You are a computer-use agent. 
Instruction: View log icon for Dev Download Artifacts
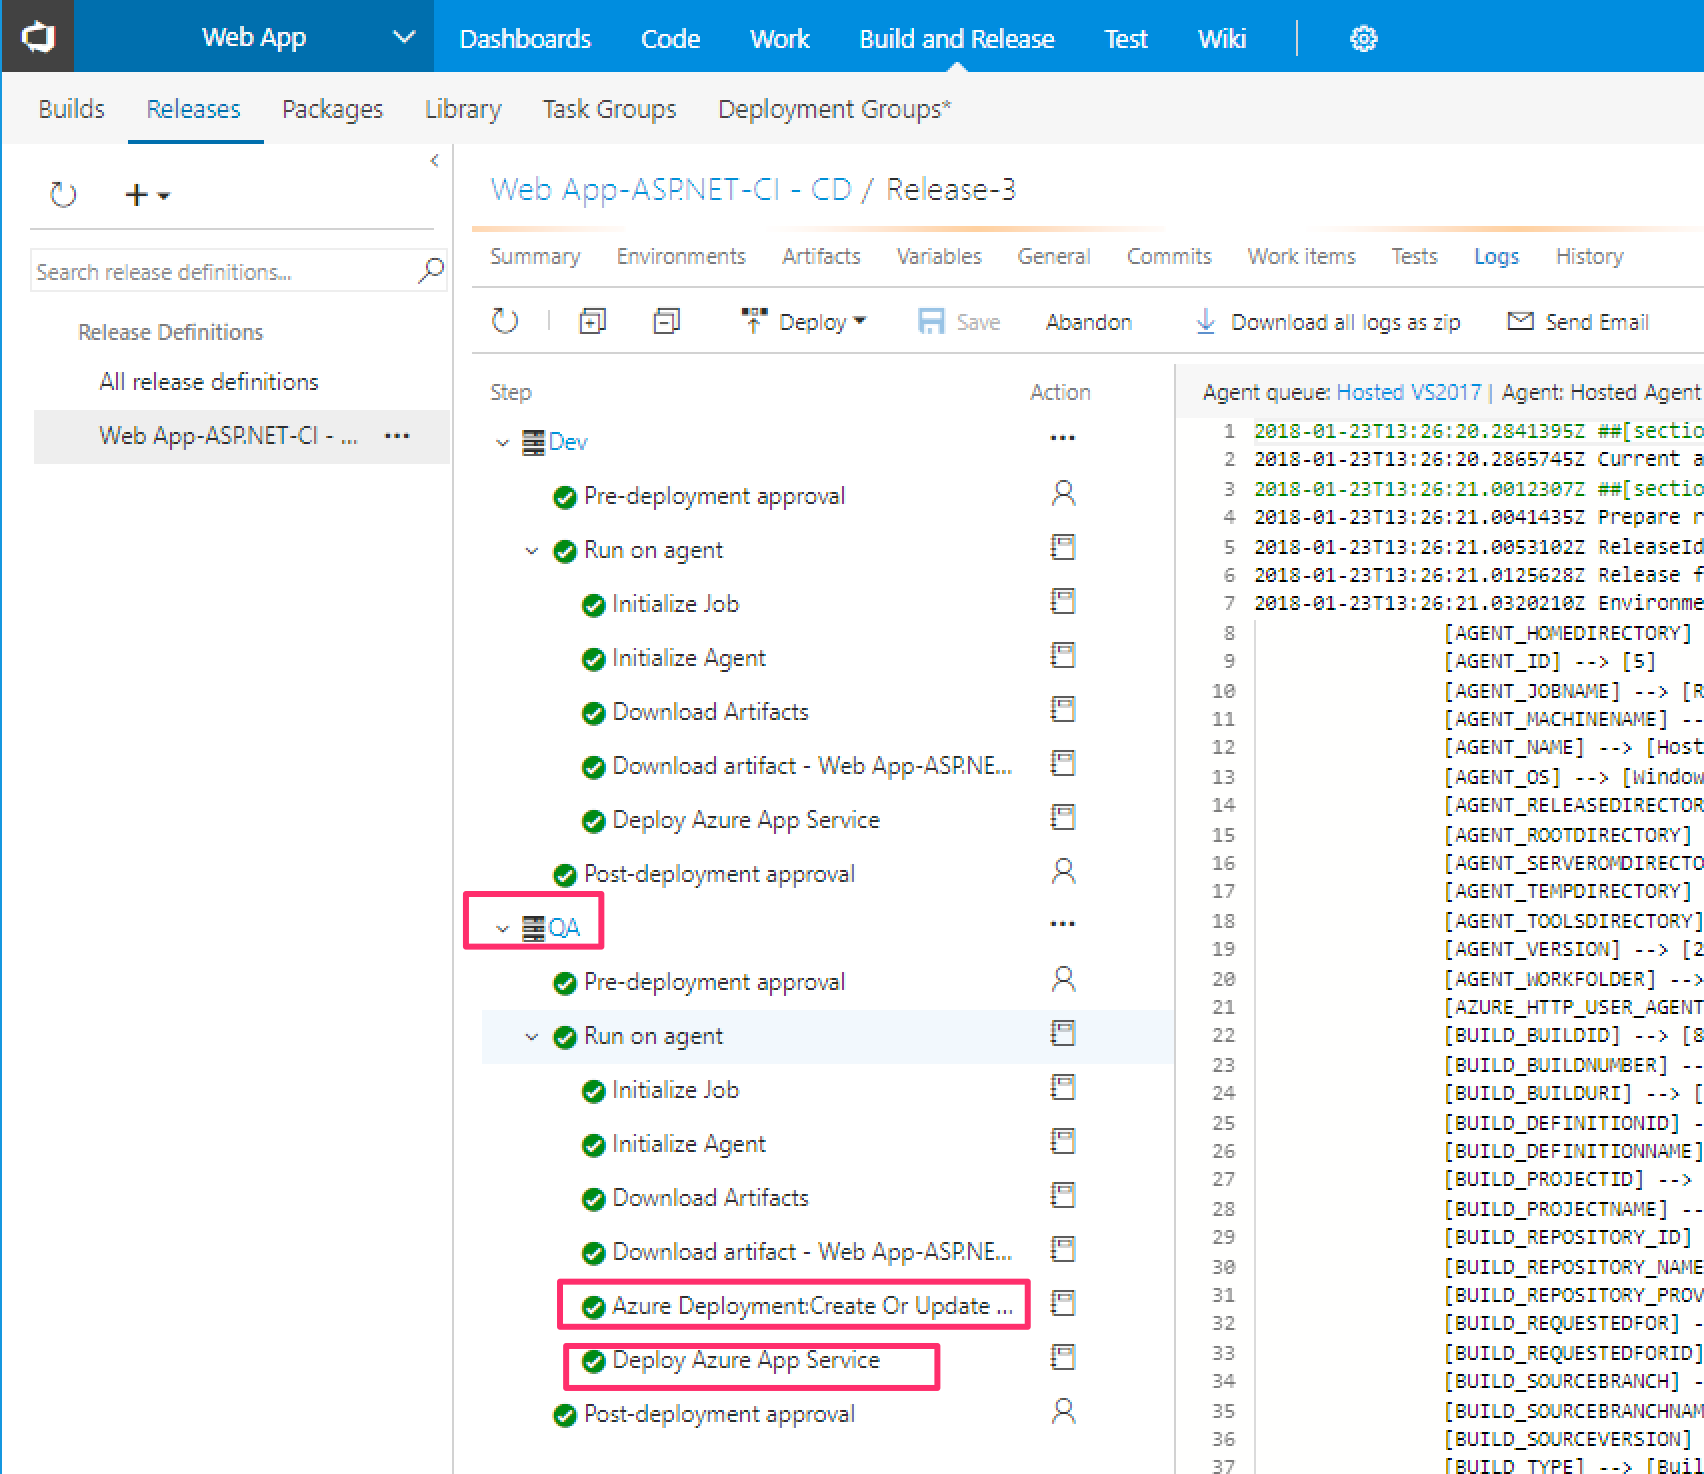(x=1063, y=709)
